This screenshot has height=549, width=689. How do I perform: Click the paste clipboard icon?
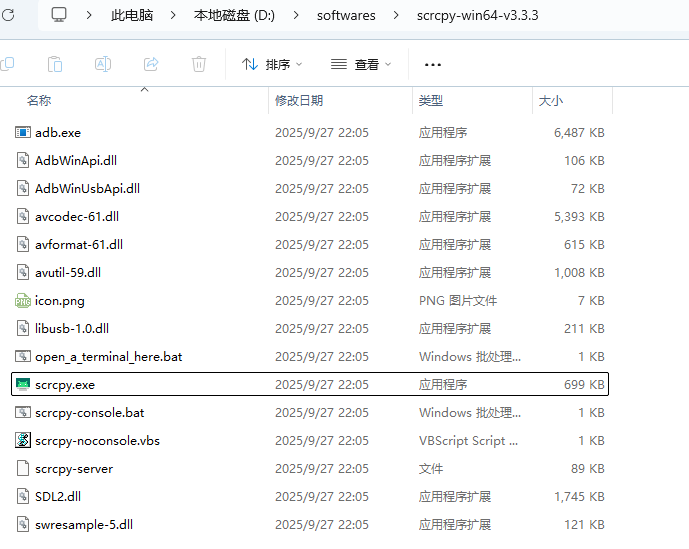55,64
